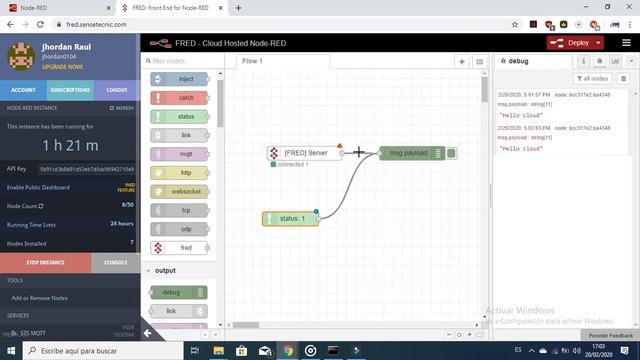Select the status node in the palette
This screenshot has height=360, width=640.
coord(179,117)
